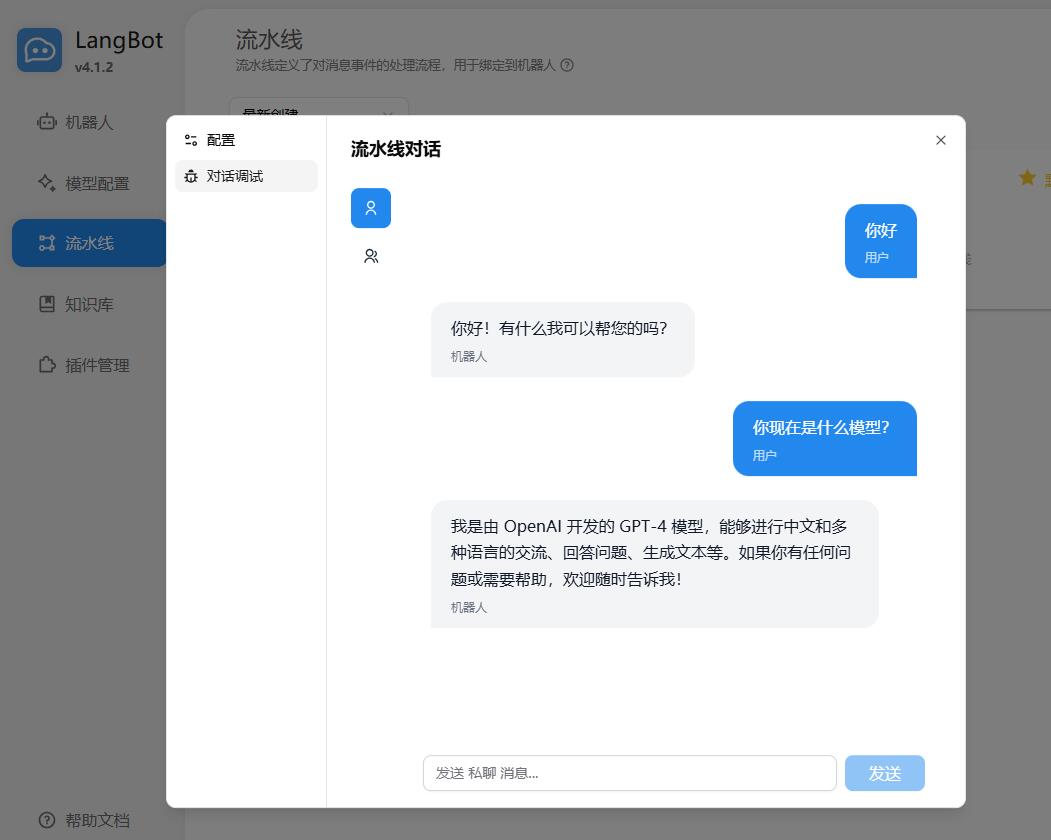Click the help question icon beside pipeline description

[x=567, y=65]
